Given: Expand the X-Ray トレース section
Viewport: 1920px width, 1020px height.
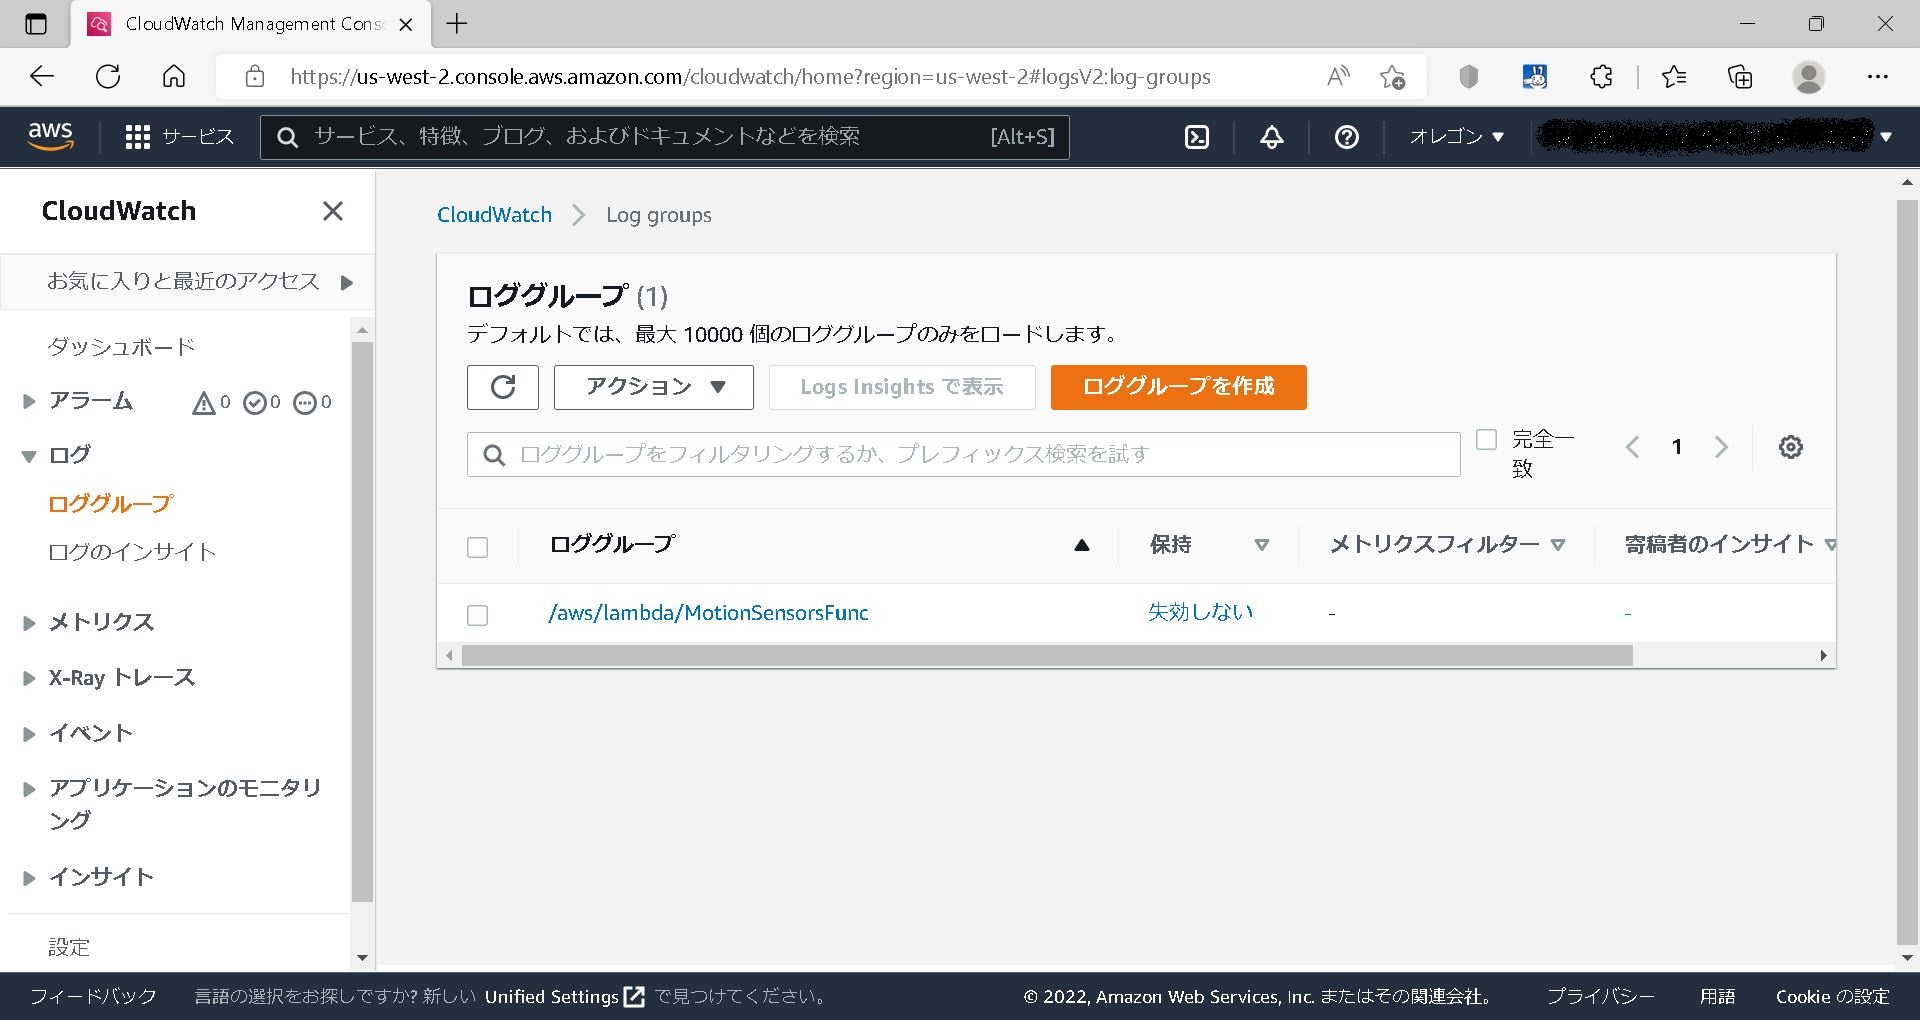Looking at the screenshot, I should 29,678.
